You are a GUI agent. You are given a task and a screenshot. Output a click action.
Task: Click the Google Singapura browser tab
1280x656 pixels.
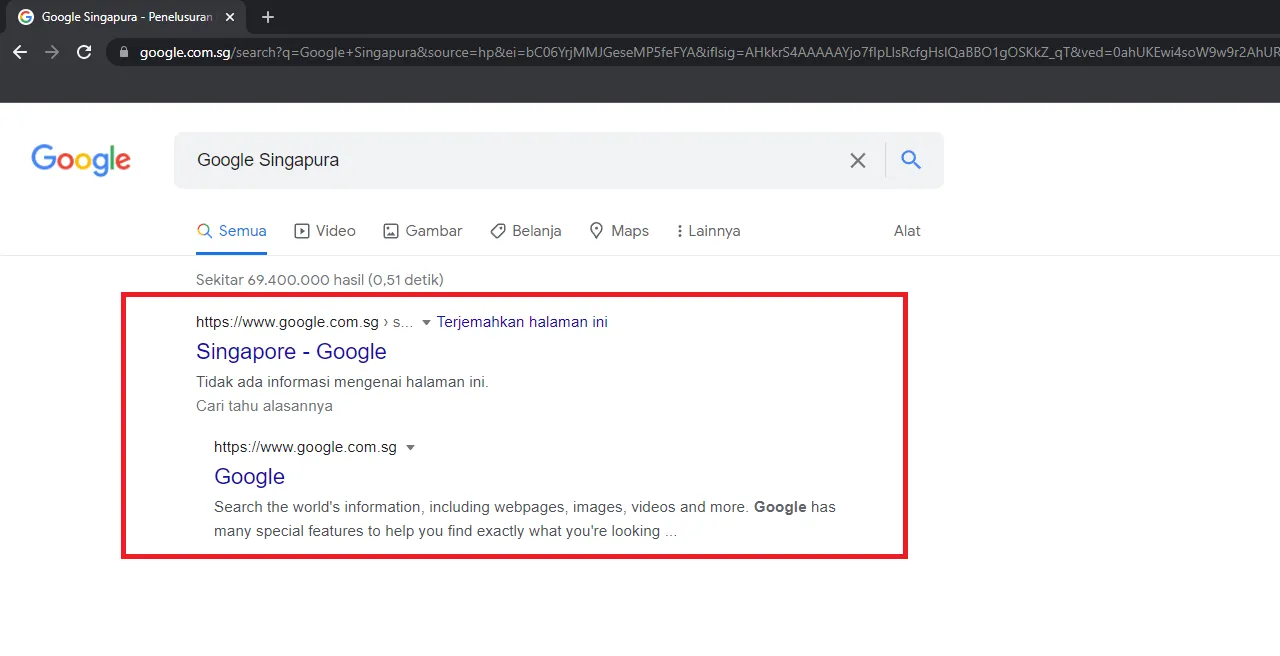pyautogui.click(x=125, y=17)
